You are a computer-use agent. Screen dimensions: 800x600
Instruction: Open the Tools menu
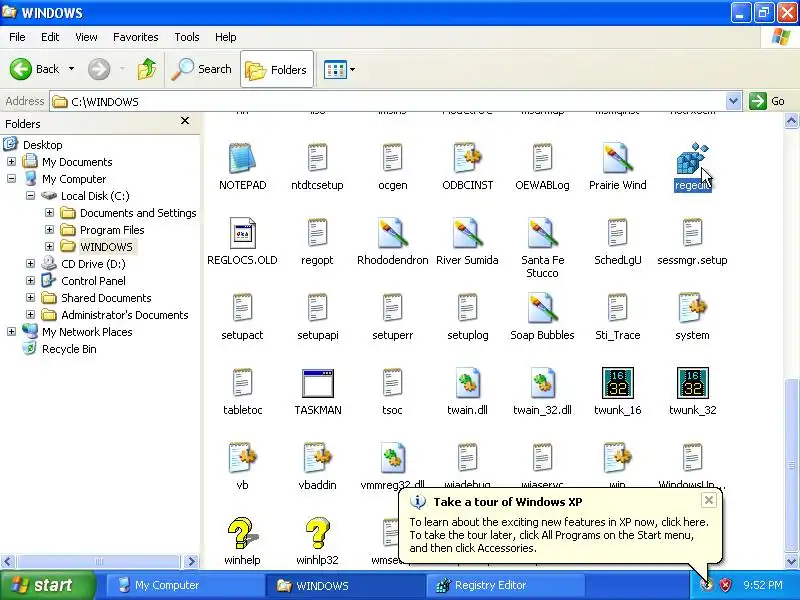(x=187, y=37)
